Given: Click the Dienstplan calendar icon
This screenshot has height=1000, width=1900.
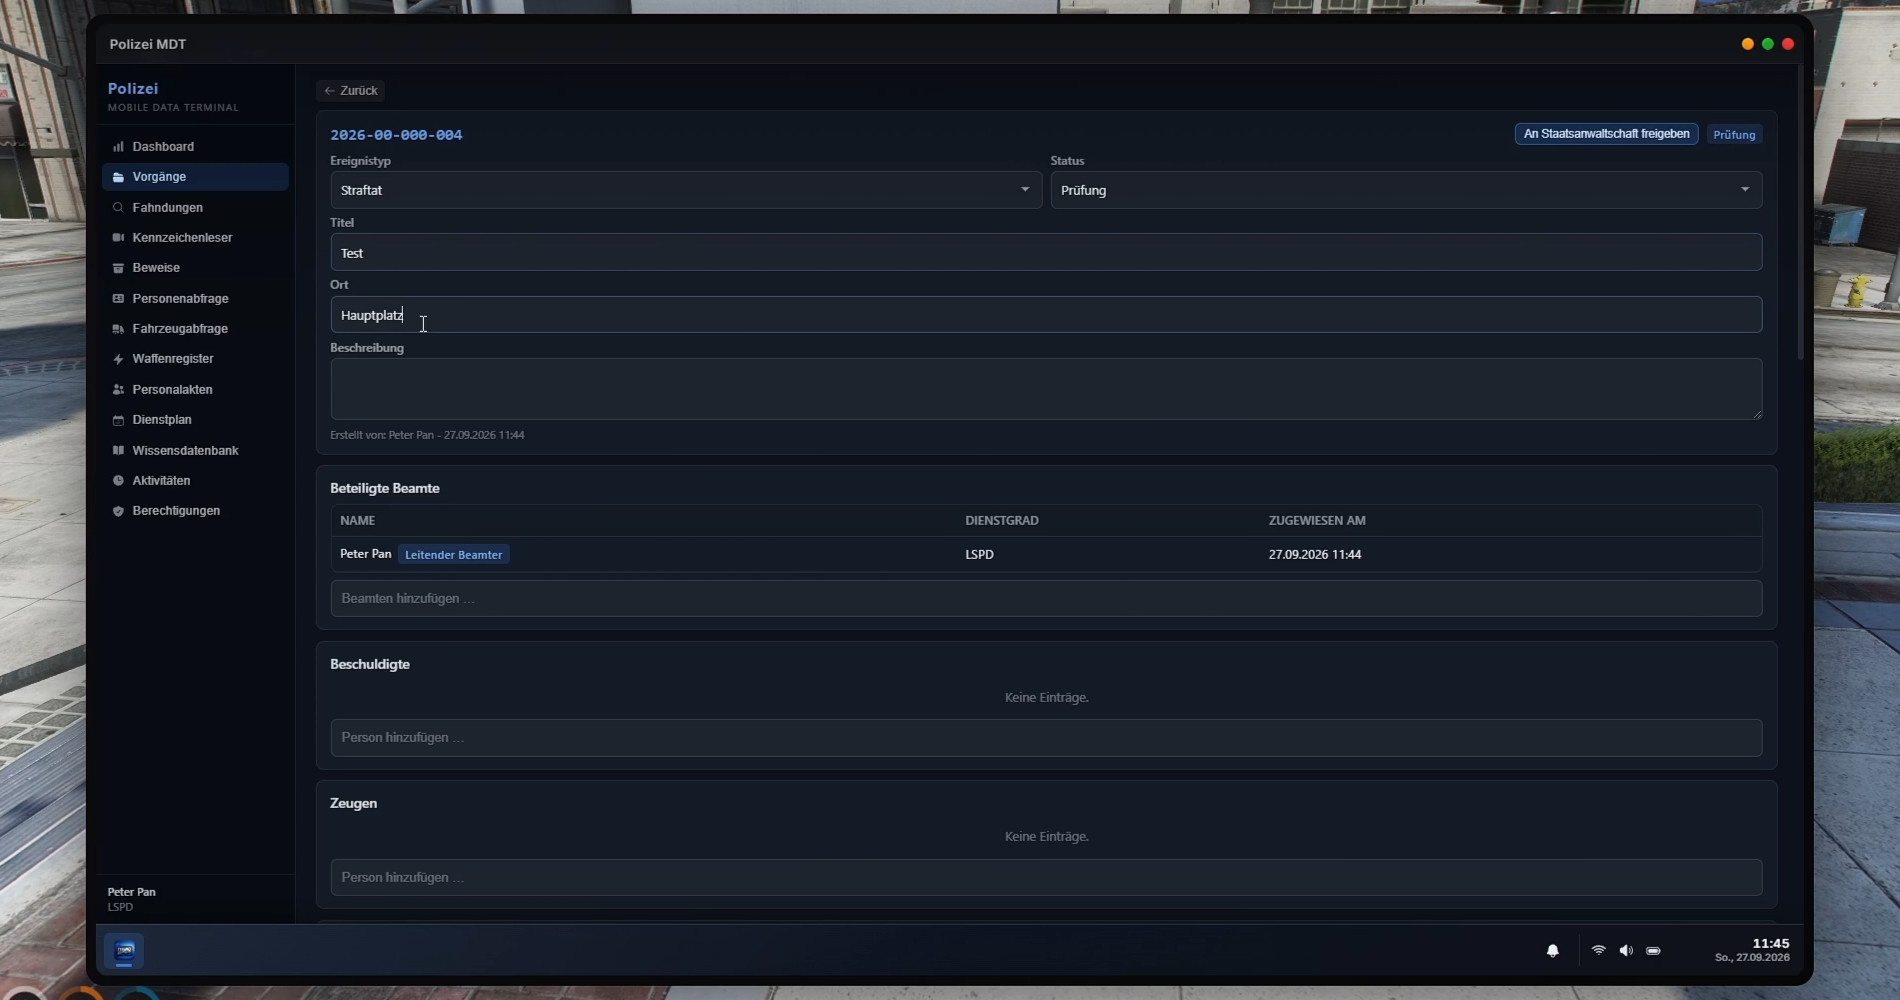Looking at the screenshot, I should 118,420.
